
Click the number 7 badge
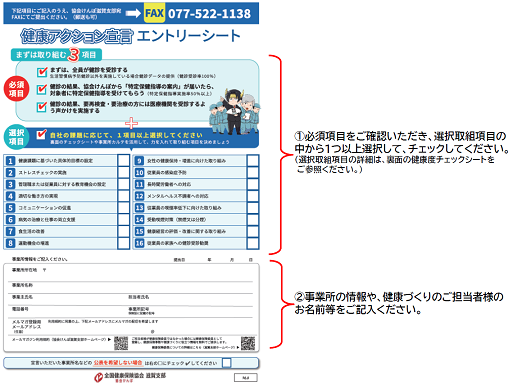pos(10,231)
